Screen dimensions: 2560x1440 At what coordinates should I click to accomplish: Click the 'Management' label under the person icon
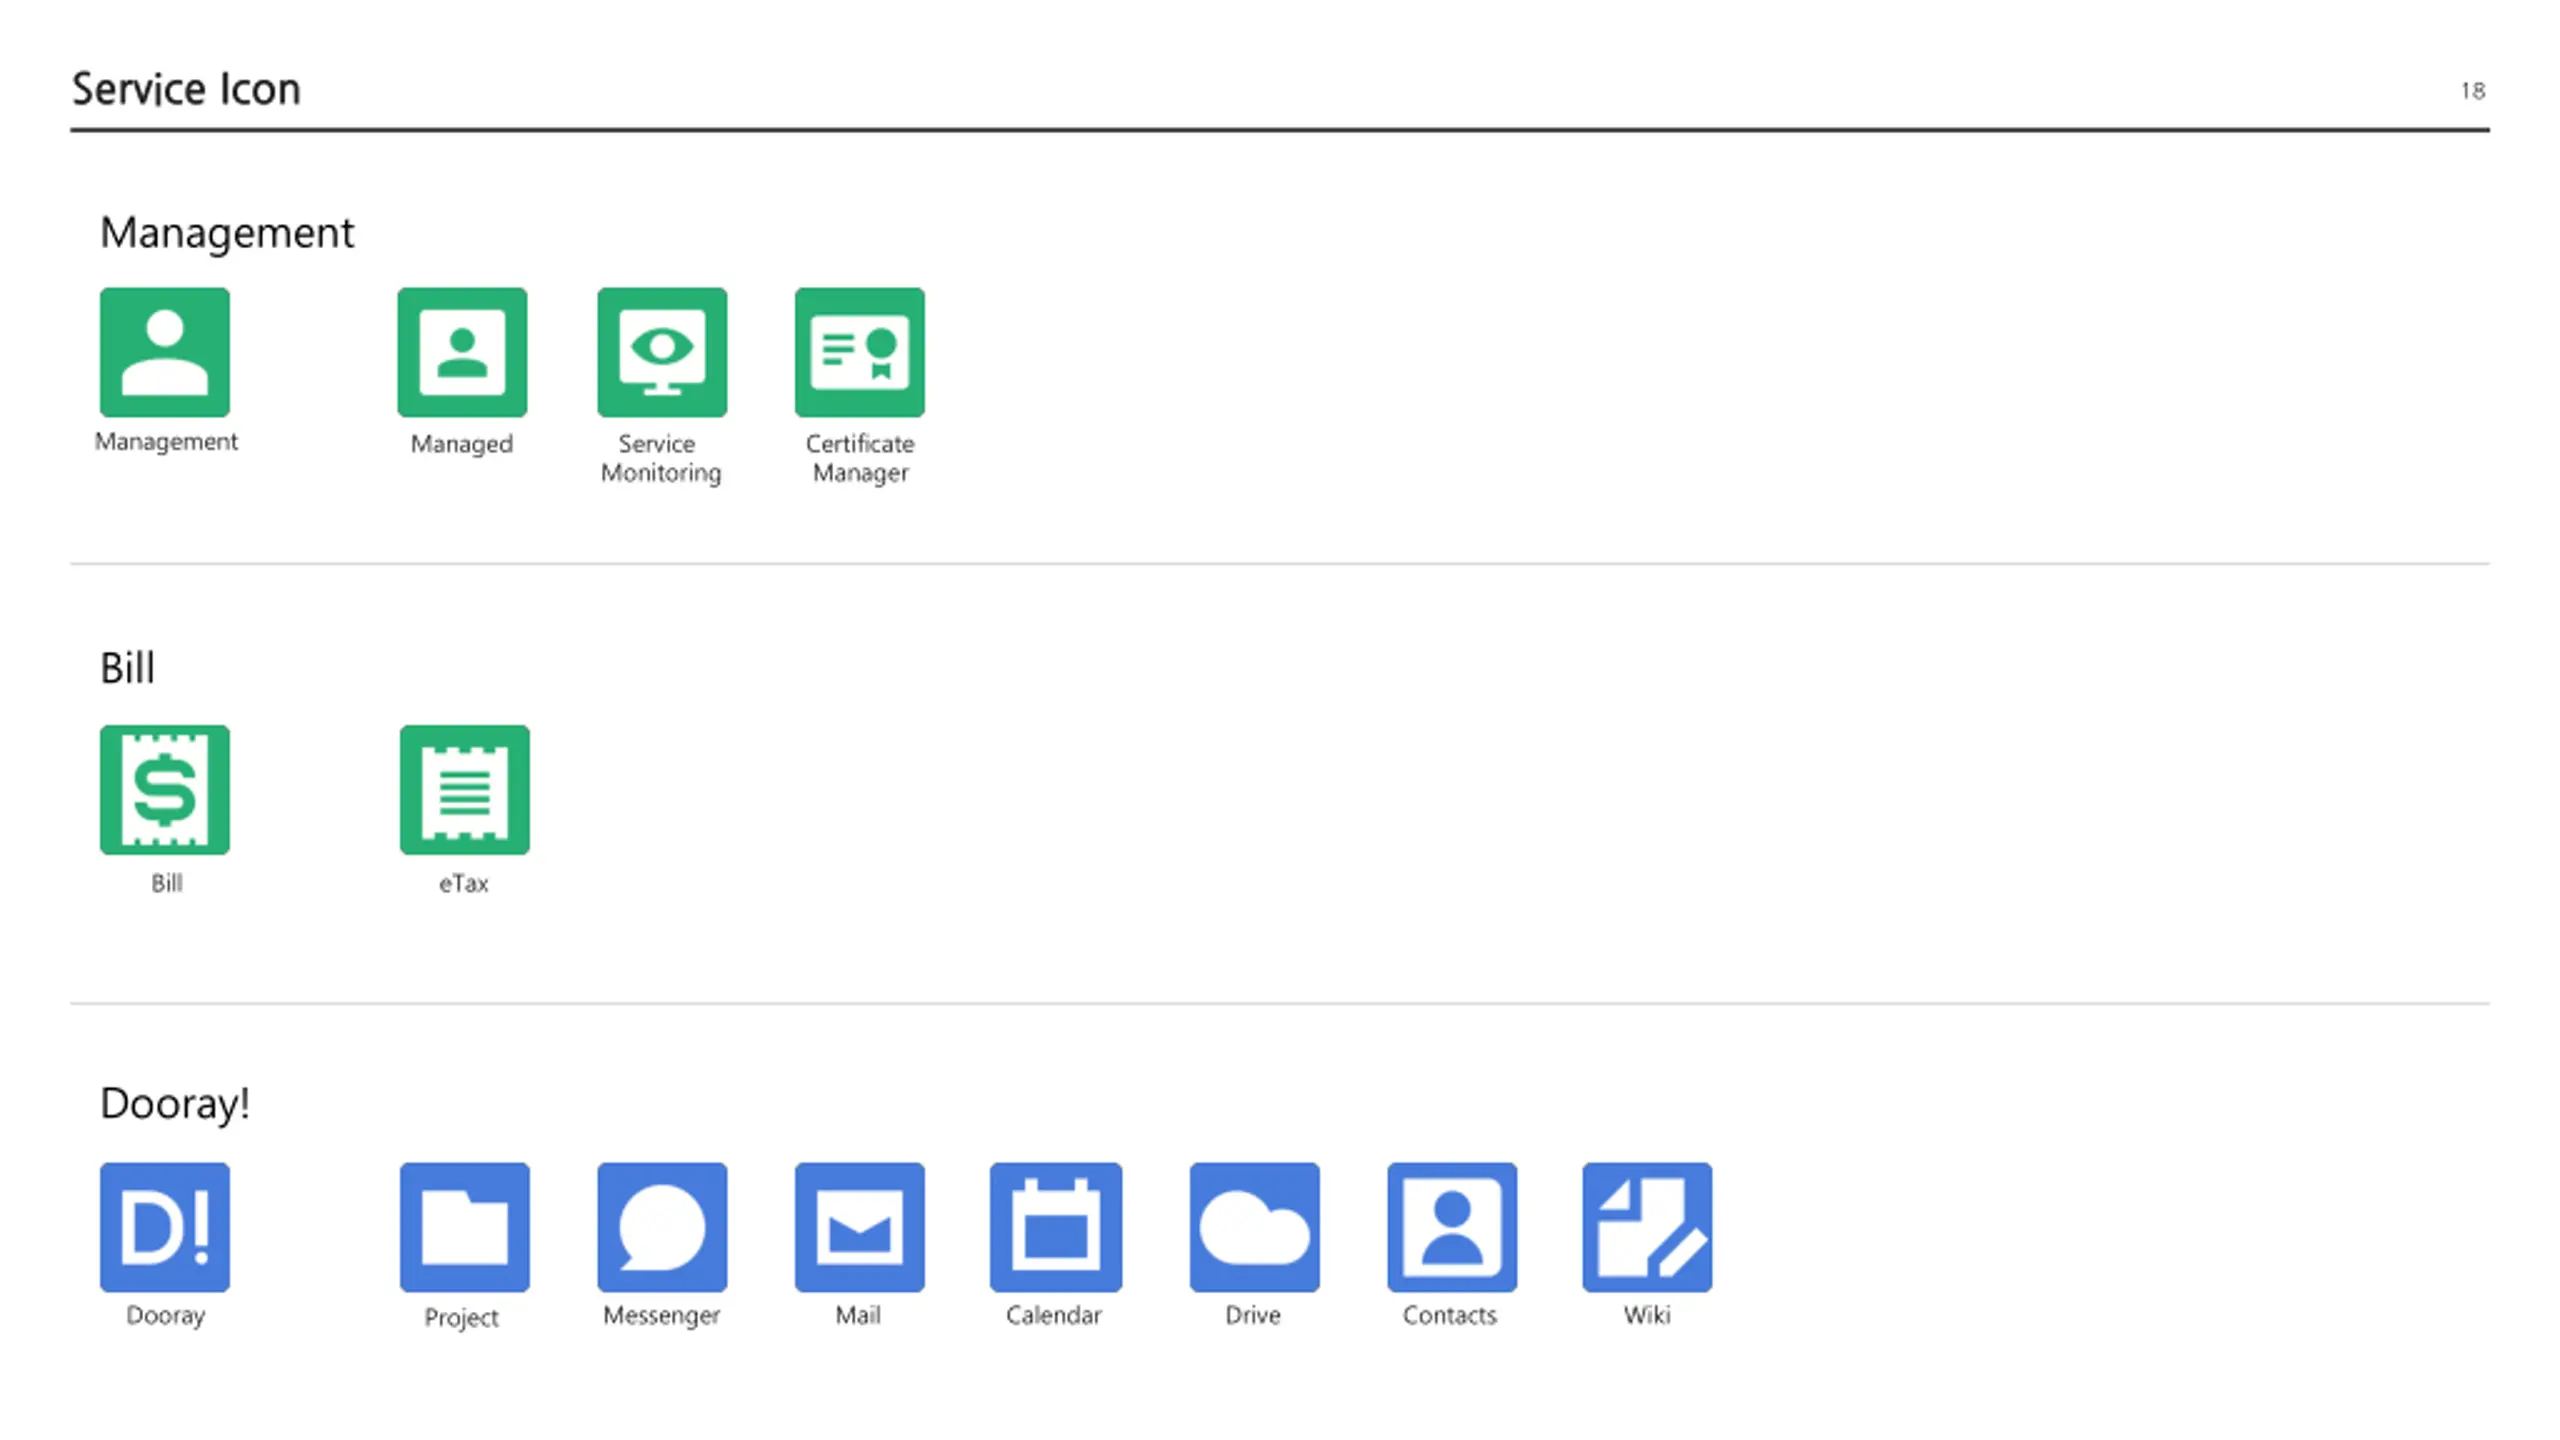point(166,443)
